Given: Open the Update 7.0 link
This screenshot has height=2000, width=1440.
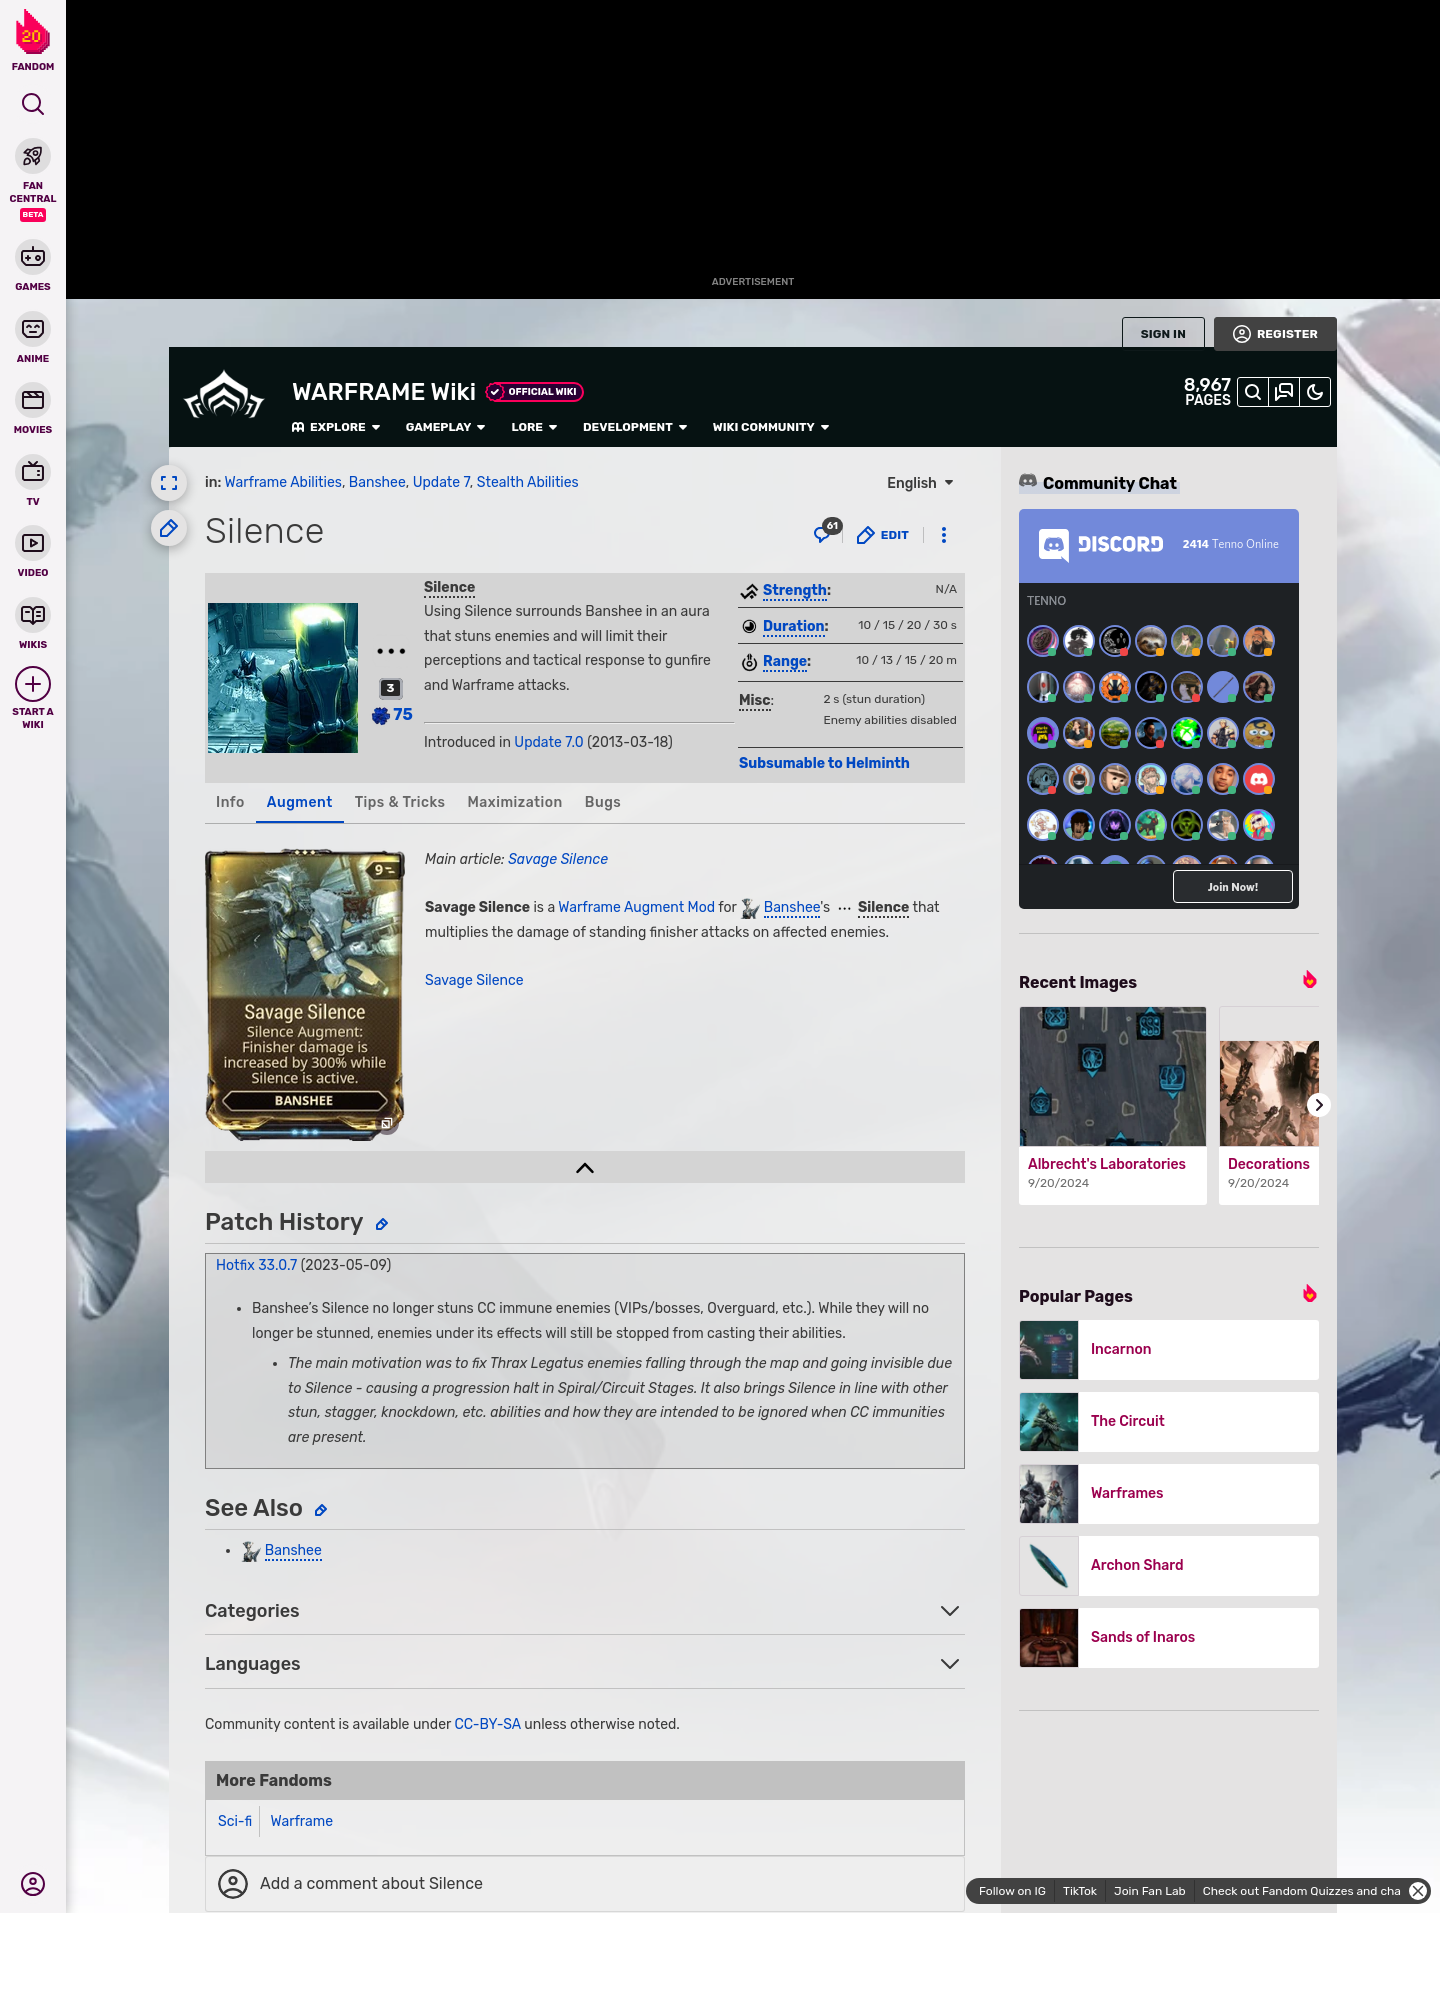Looking at the screenshot, I should [549, 742].
